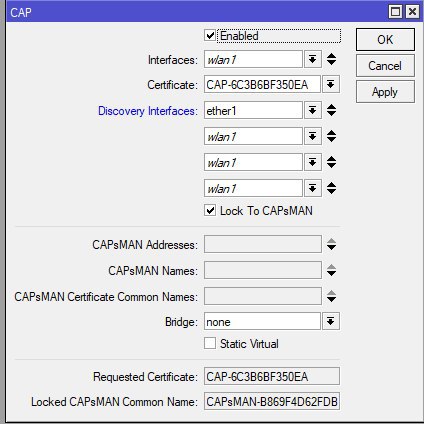Image resolution: width=424 pixels, height=424 pixels.
Task: Open the ether1 Discovery Interfaces dropdown
Action: (312, 110)
